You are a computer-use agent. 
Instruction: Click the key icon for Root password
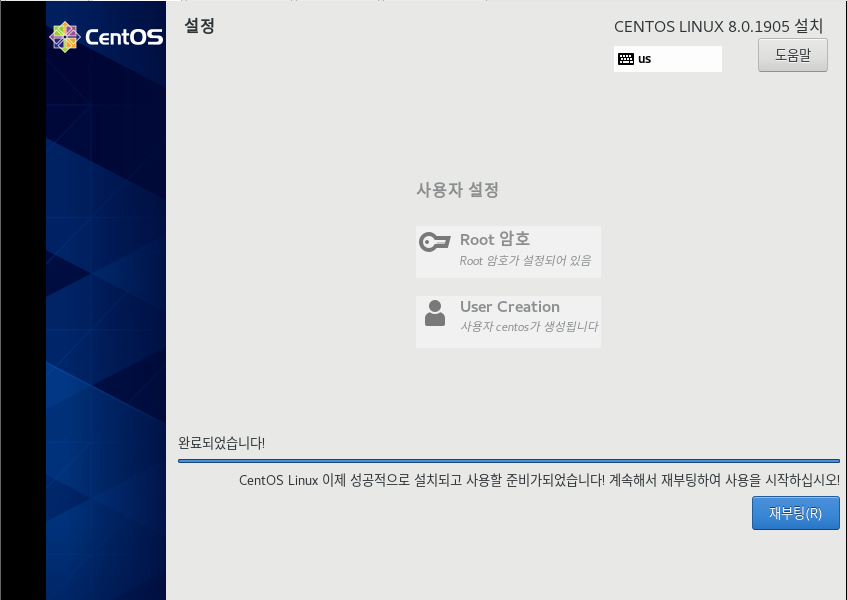[434, 242]
